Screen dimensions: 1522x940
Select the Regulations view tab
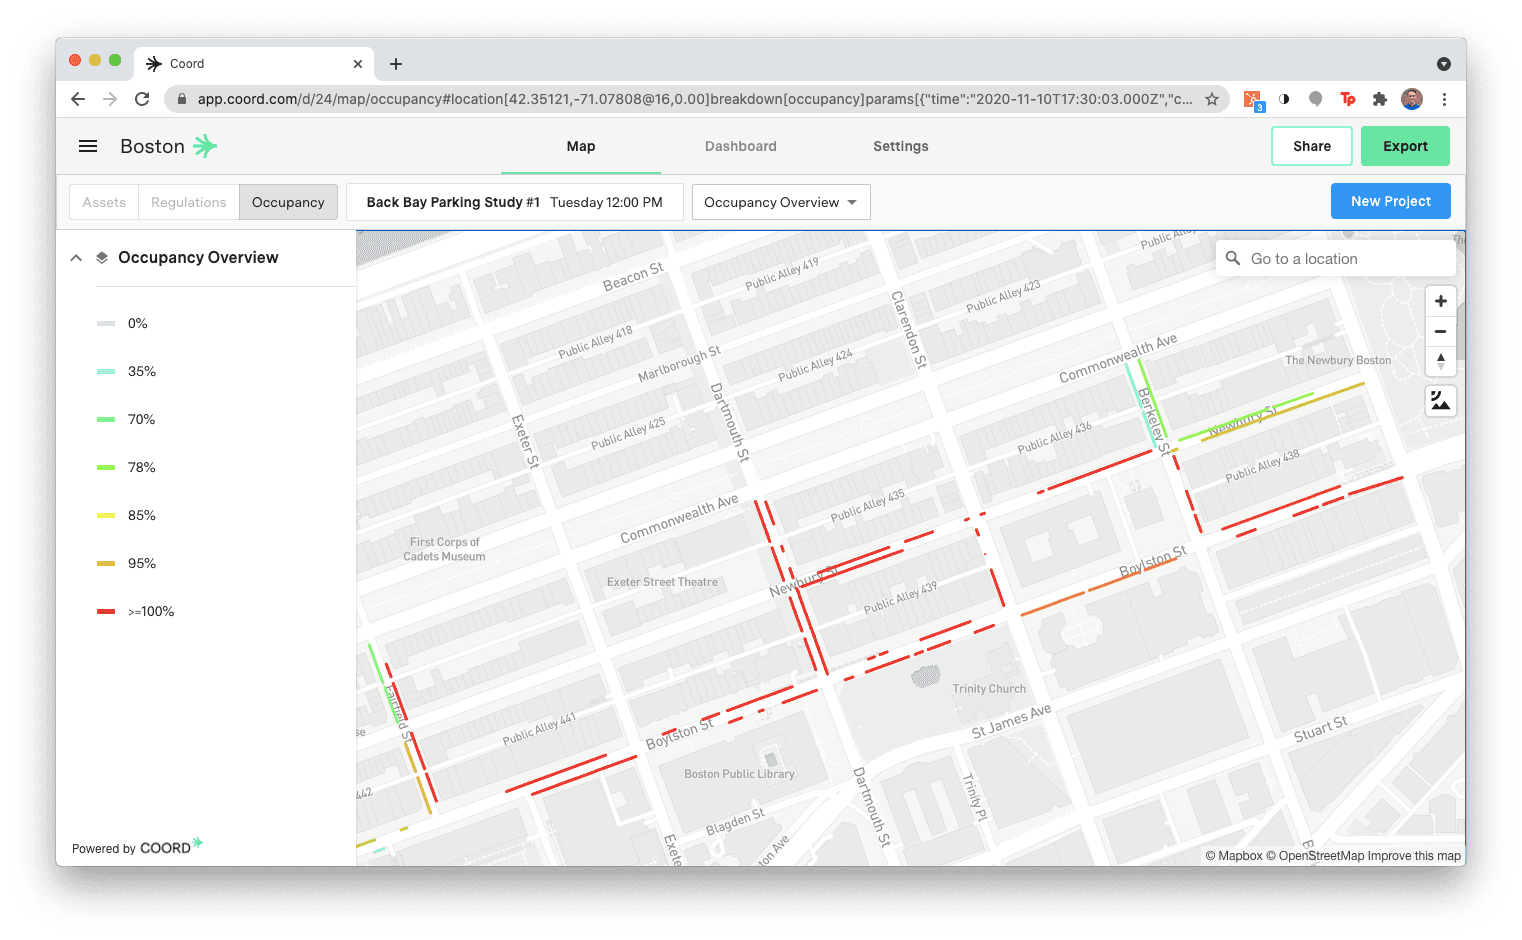189,202
